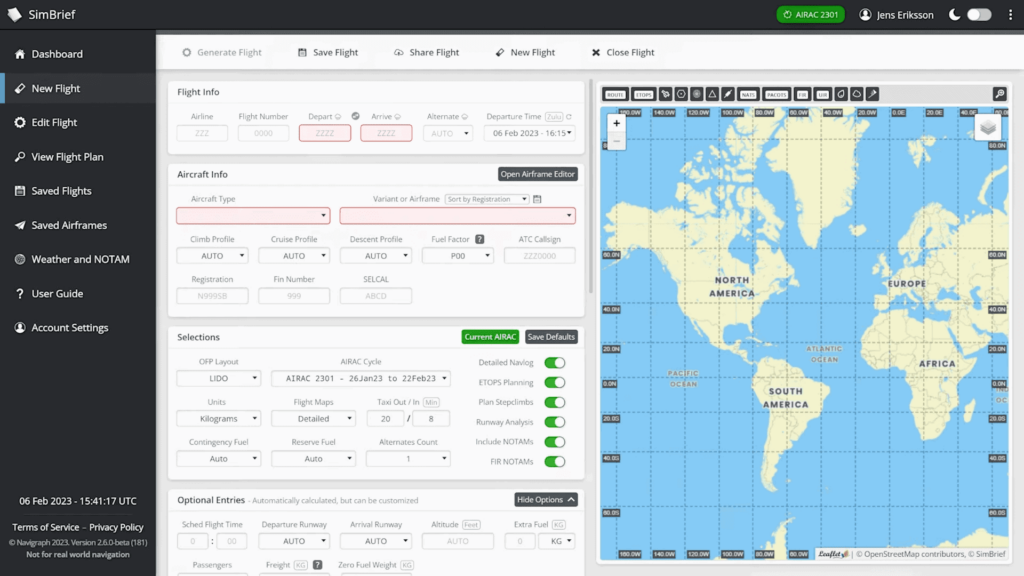
Task: Open the Saved Flights page
Action: (x=63, y=190)
